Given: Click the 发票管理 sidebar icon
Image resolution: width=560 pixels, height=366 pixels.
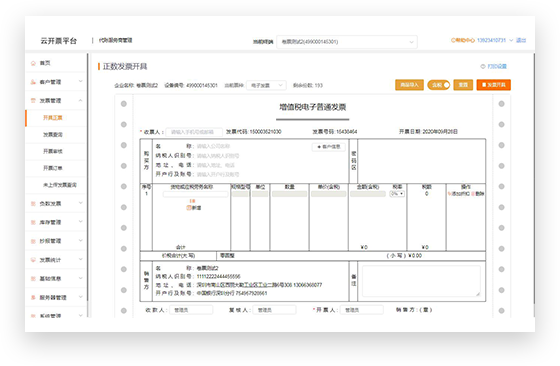Looking at the screenshot, I should (33, 100).
